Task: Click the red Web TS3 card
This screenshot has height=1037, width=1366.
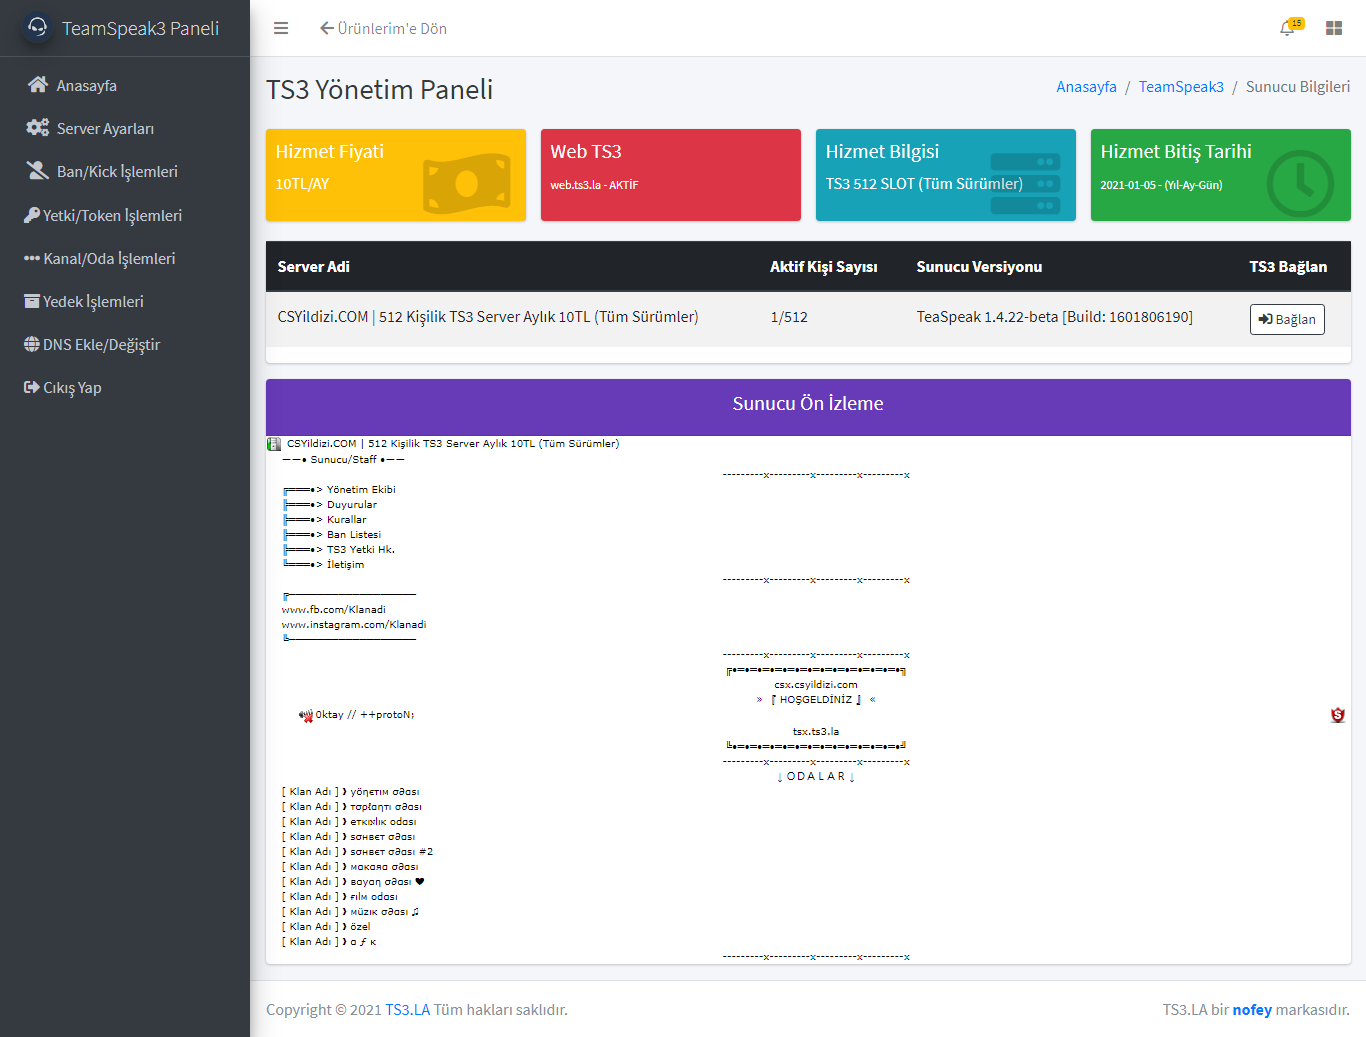Action: tap(670, 175)
